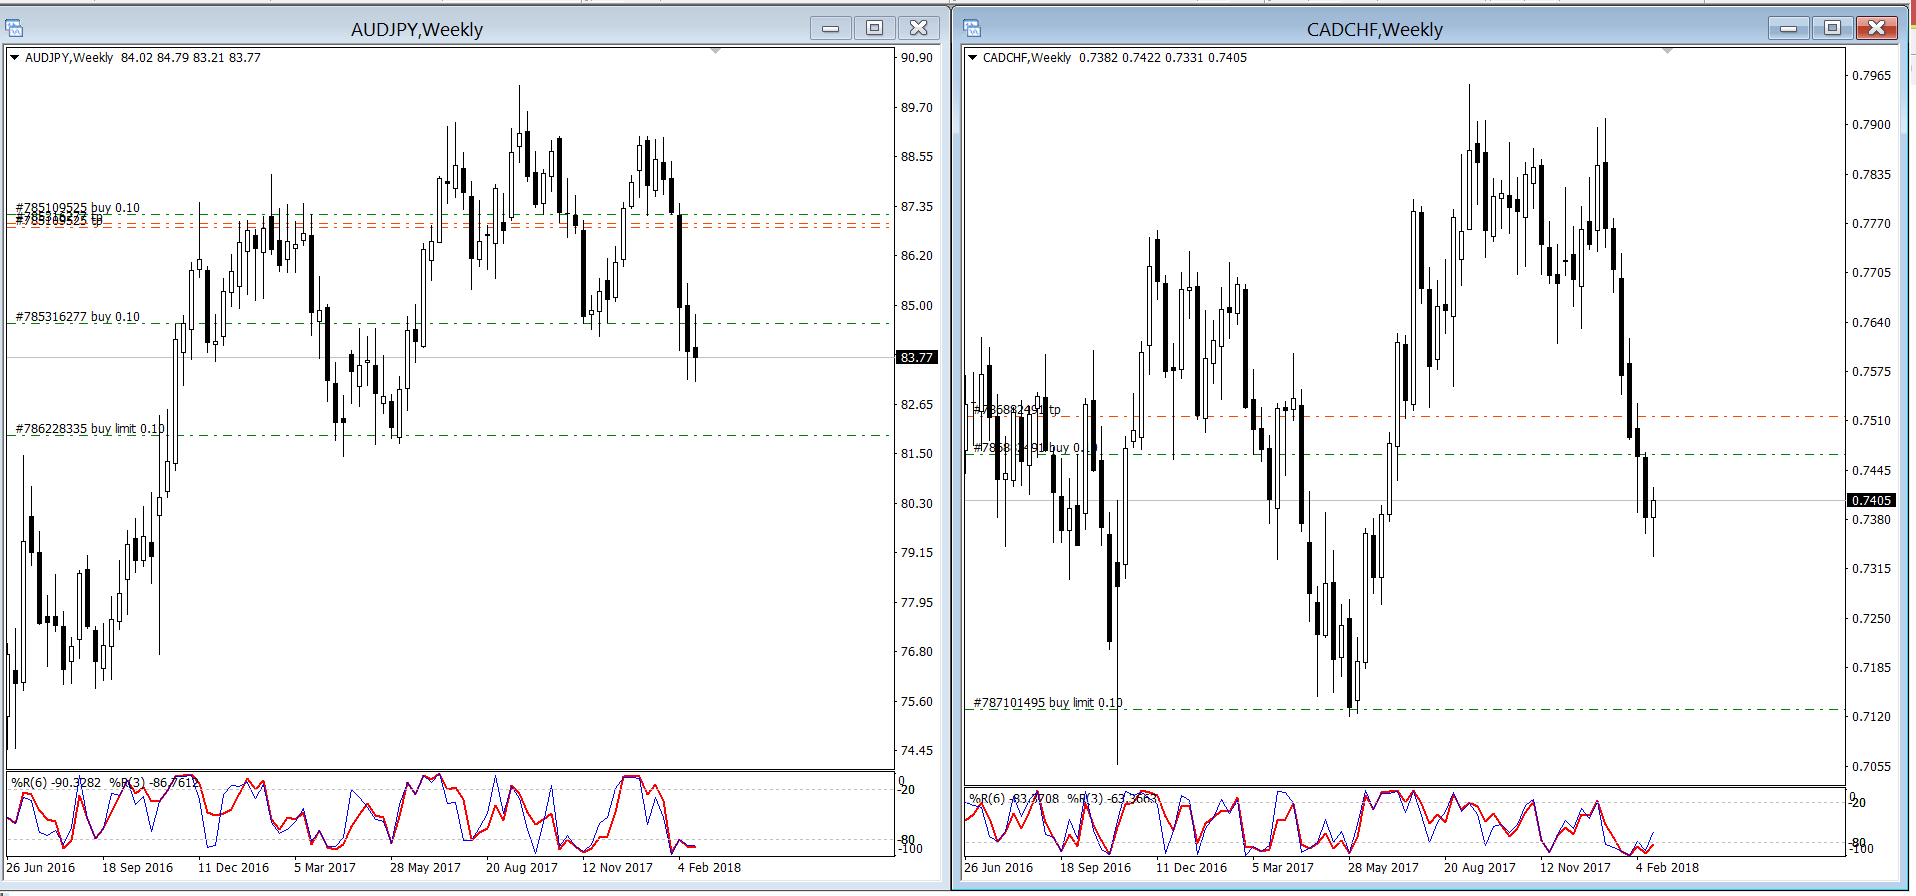Click -100 level on AUDJPY indicator scale

(911, 849)
